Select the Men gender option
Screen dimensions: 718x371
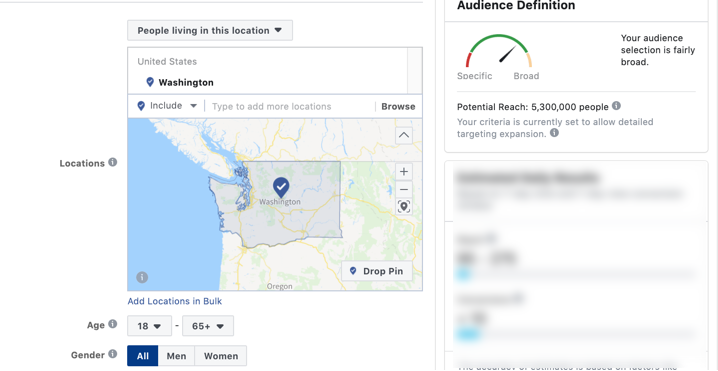pos(176,356)
